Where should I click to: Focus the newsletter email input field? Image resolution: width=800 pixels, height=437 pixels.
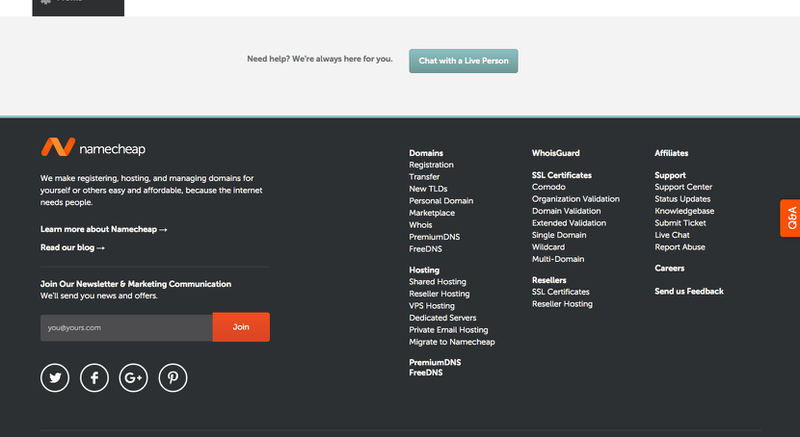pyautogui.click(x=126, y=327)
